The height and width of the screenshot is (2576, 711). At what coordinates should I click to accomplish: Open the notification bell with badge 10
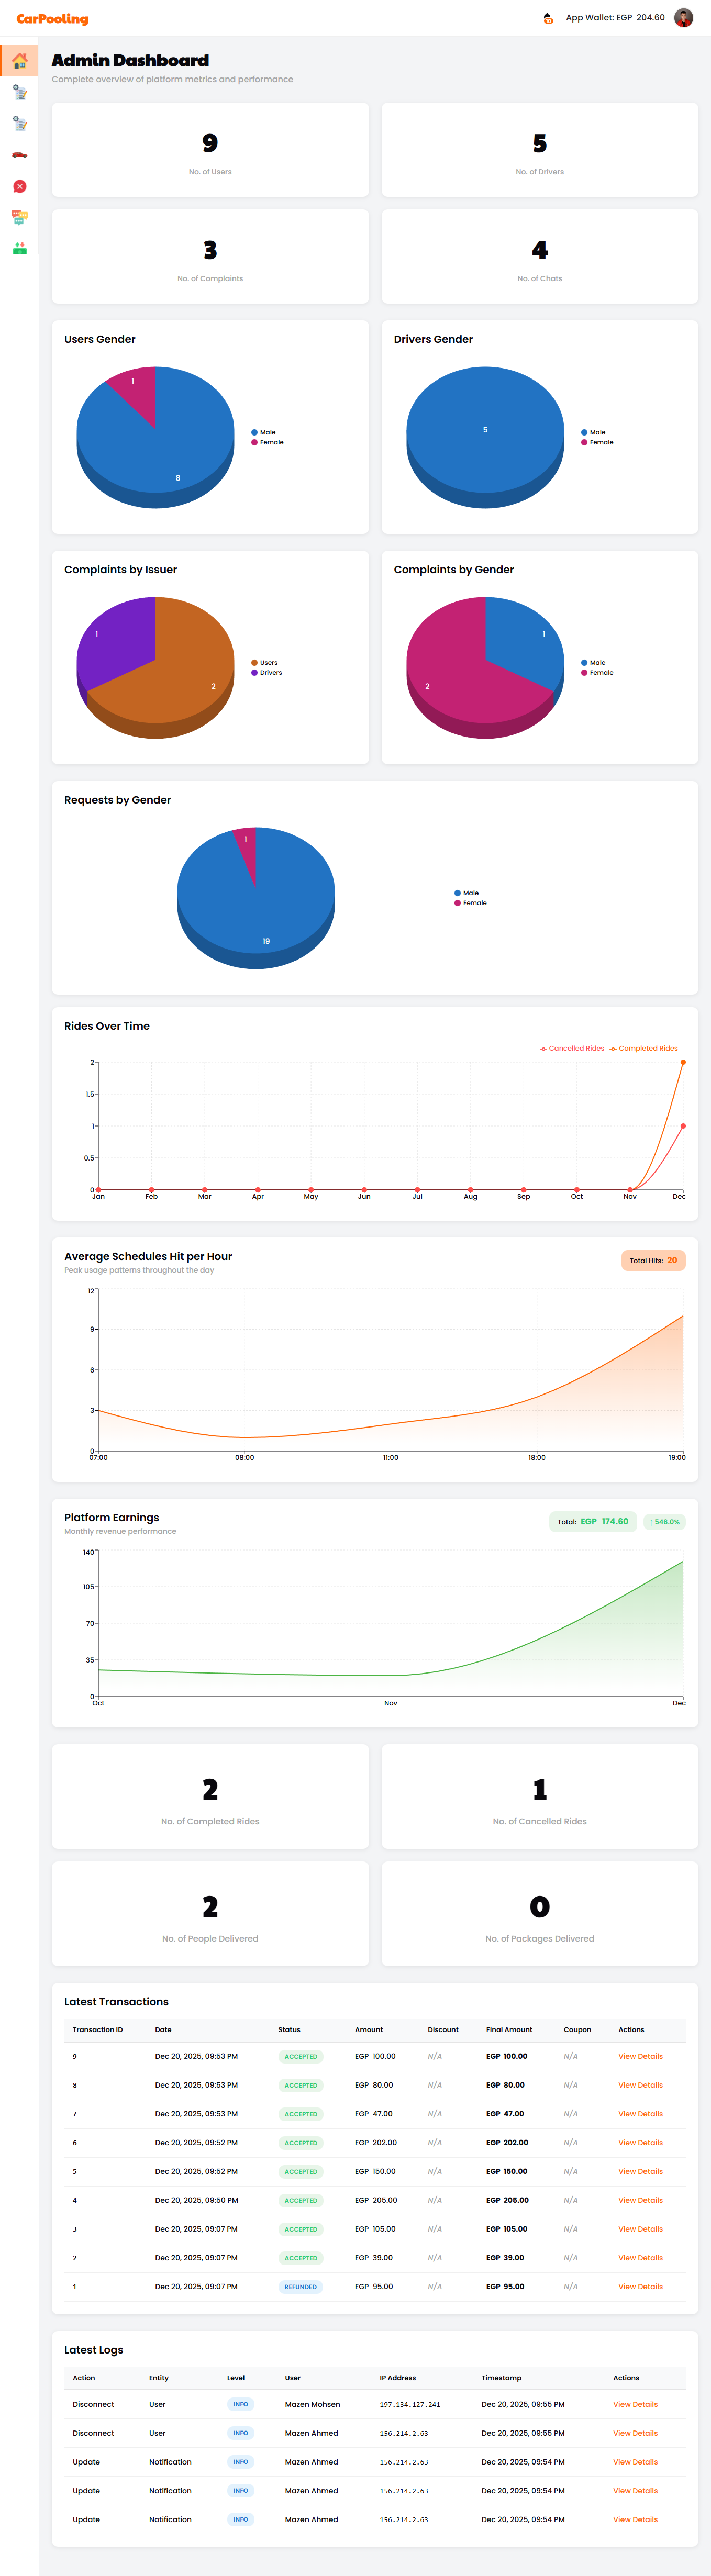[x=548, y=18]
